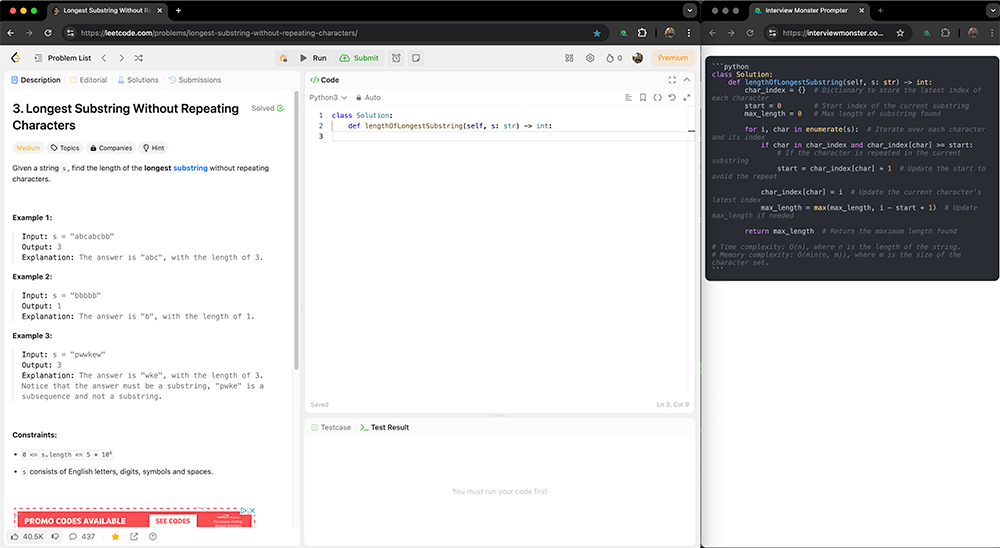This screenshot has width=1000, height=548.
Task: Switch to the Testcase tab
Action: click(330, 427)
